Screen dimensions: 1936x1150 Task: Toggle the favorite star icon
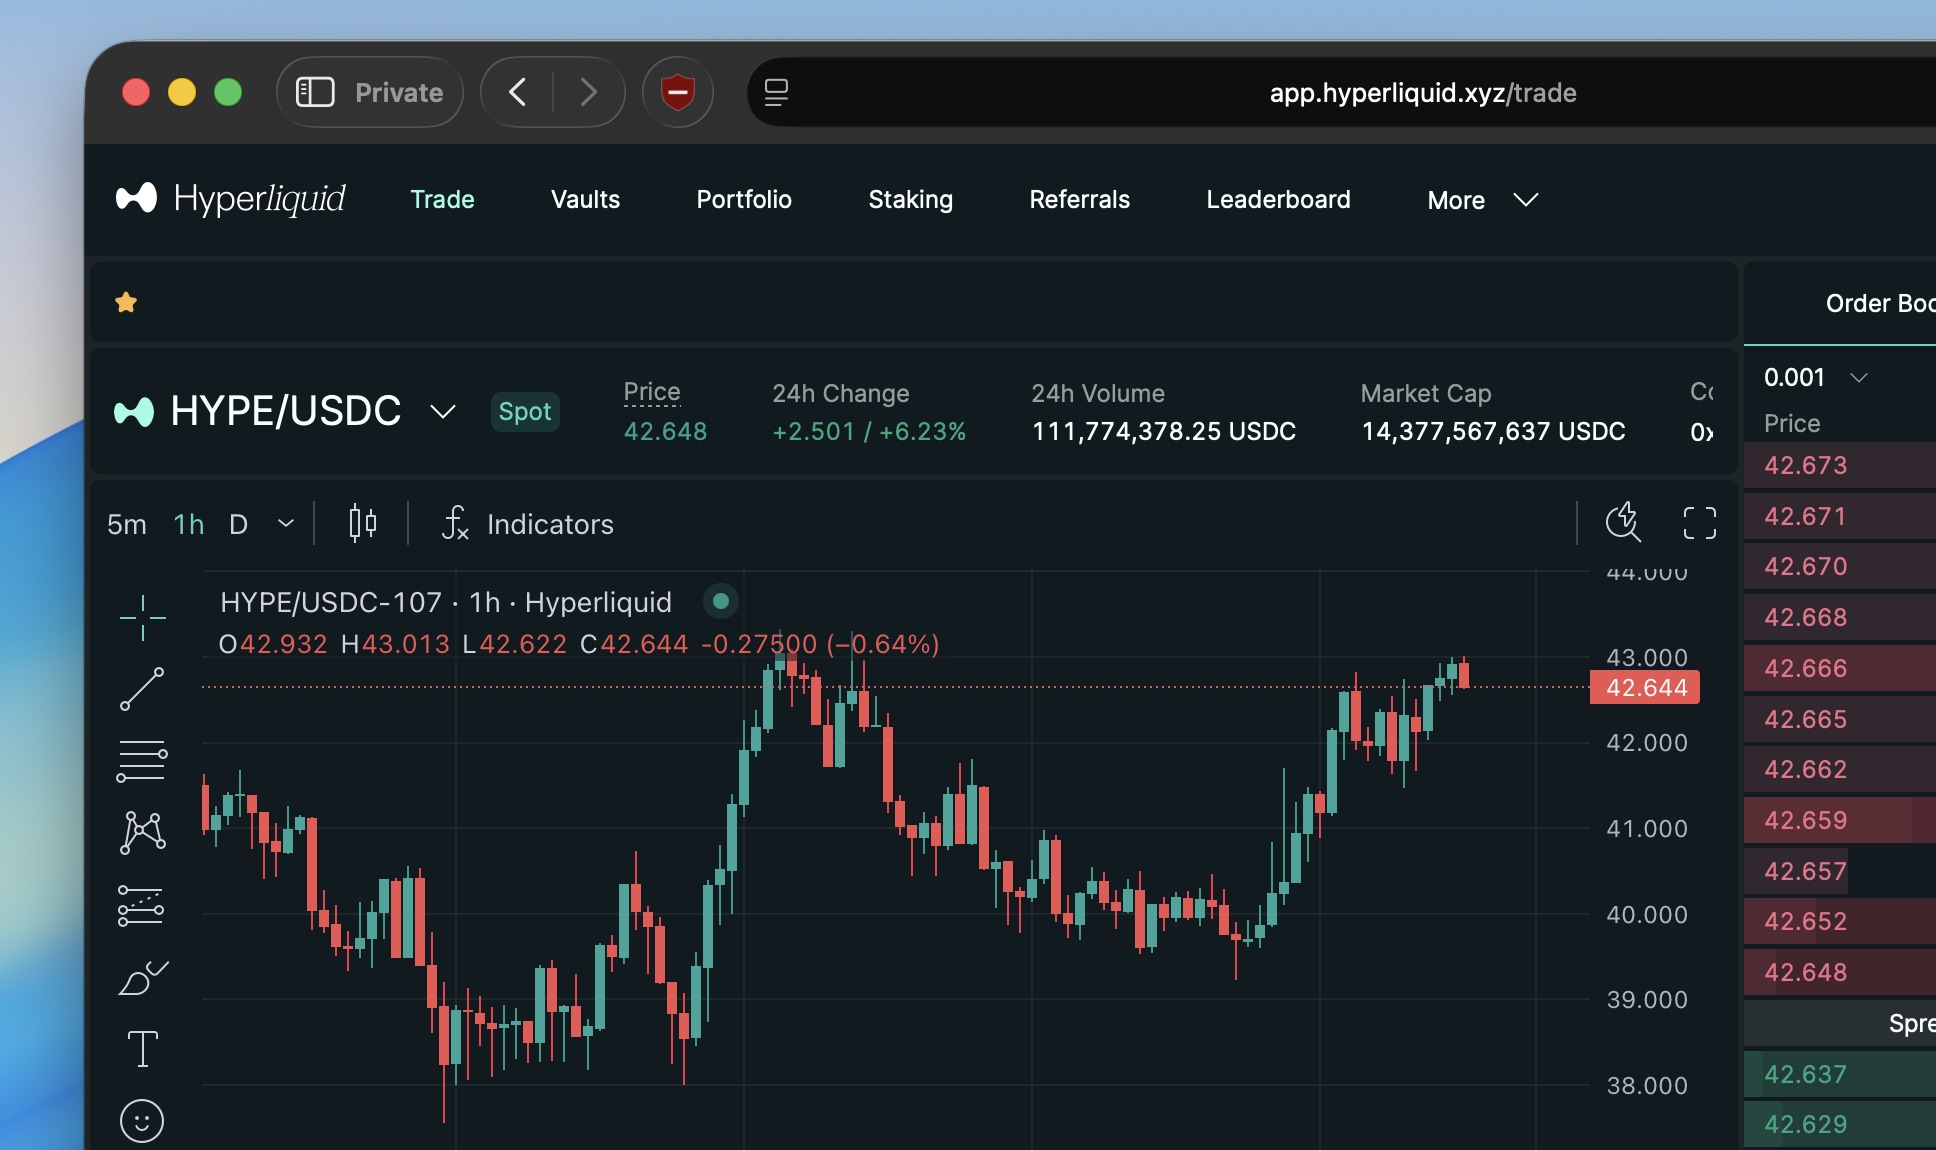tap(126, 302)
